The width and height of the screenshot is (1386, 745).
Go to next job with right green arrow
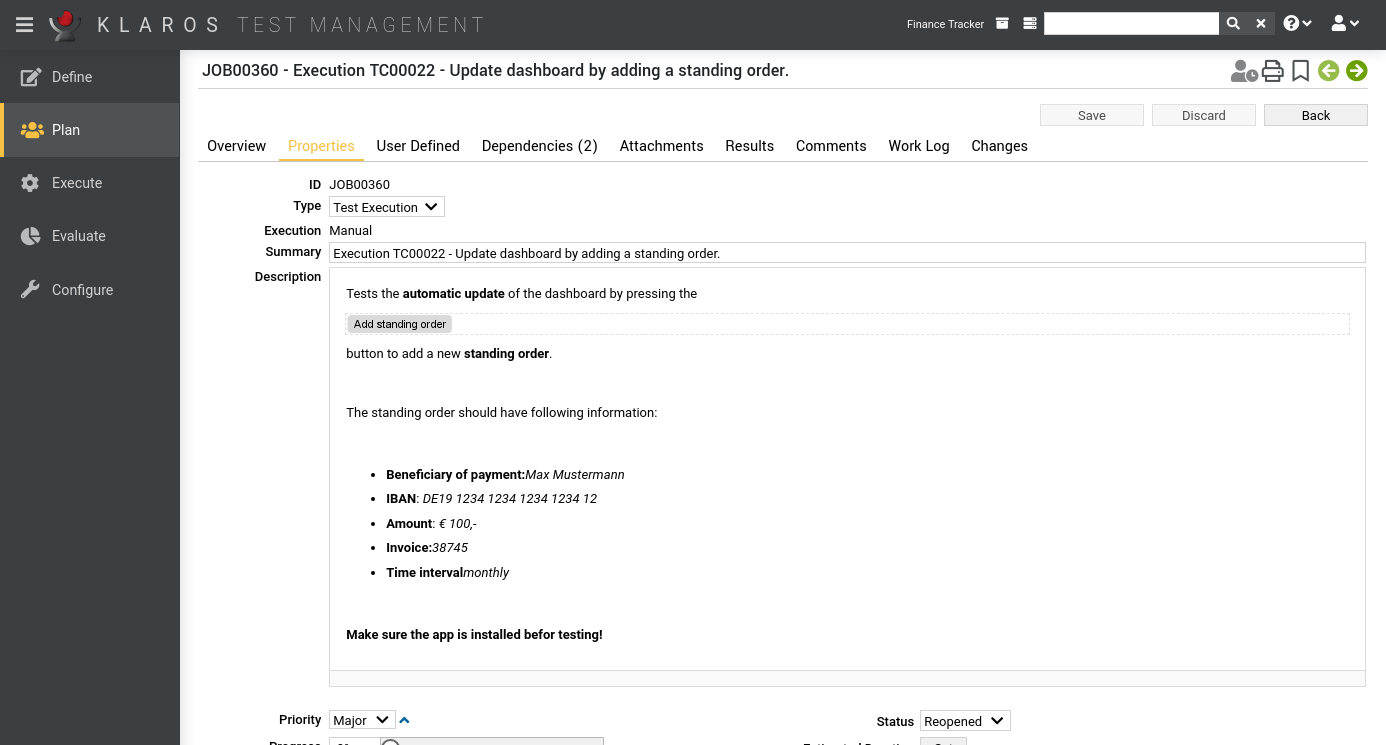click(1356, 71)
